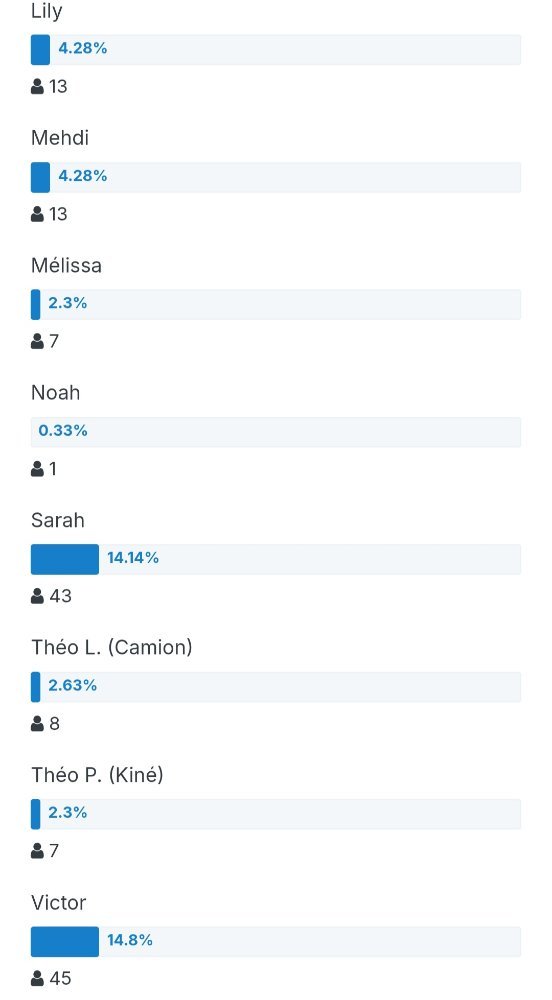Click the person icon under Théo P. (Kiné)

37,851
